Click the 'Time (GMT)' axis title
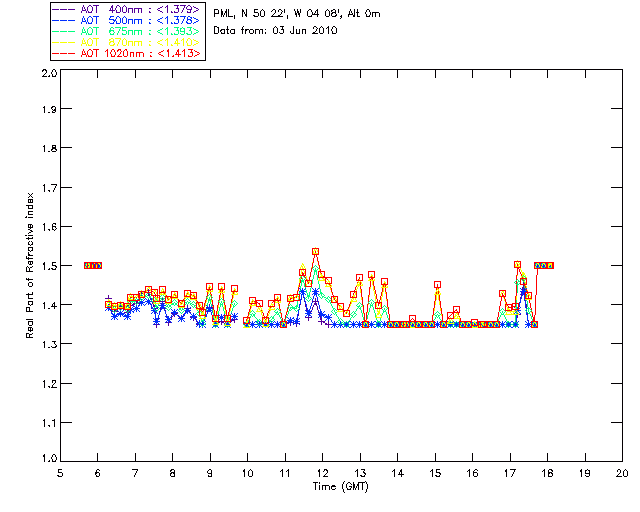The height and width of the screenshot is (512, 640). point(340,486)
